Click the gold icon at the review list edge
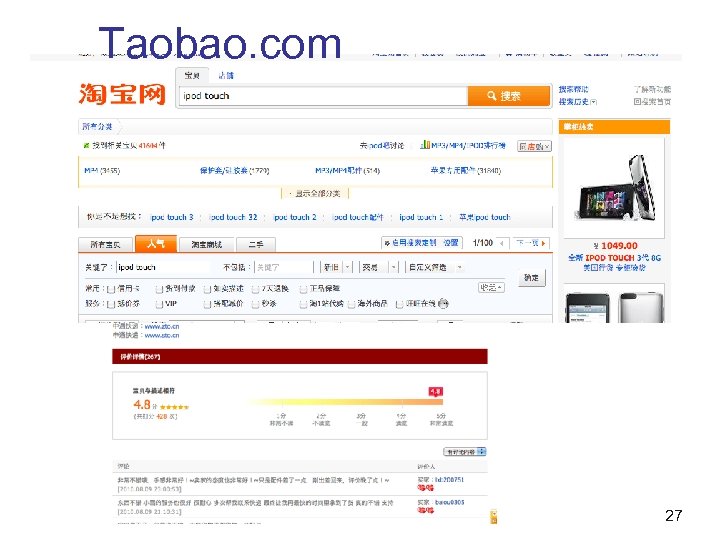The height and width of the screenshot is (540, 720). click(x=494, y=517)
